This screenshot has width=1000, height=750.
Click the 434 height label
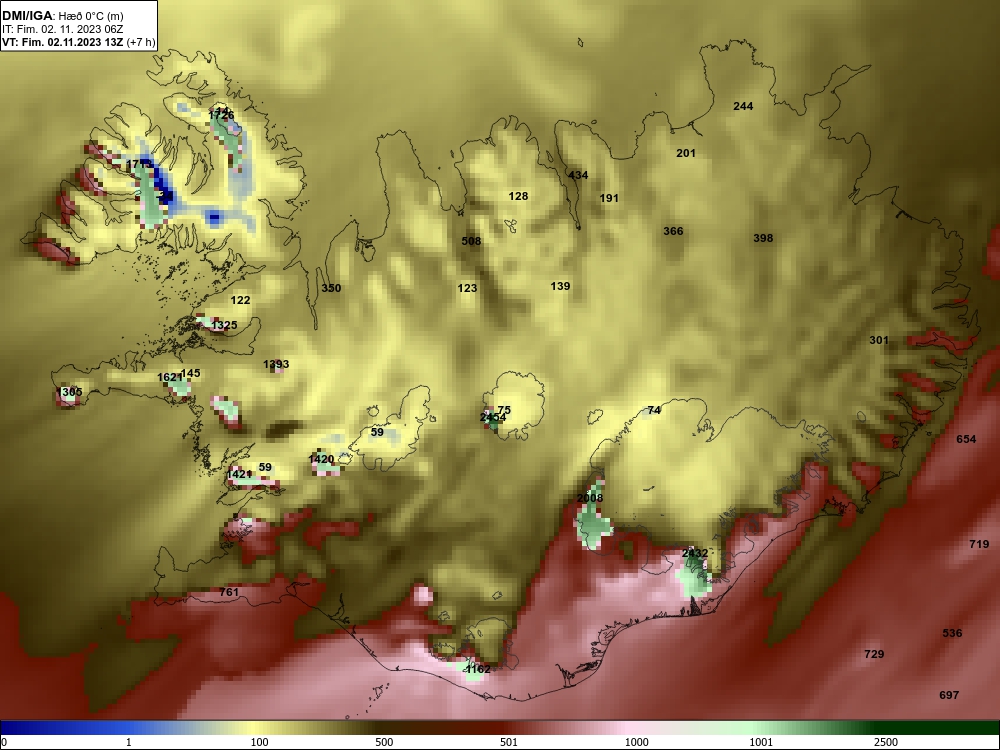pos(578,175)
